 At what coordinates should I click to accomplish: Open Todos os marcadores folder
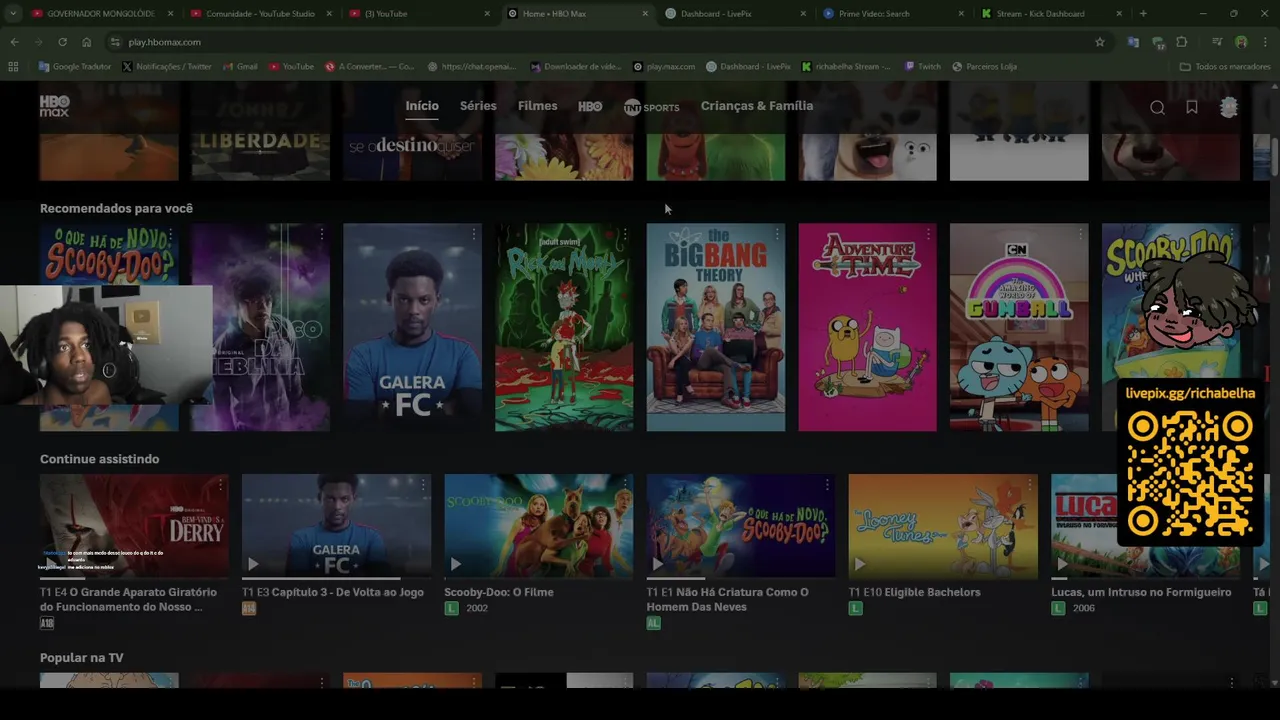click(x=1225, y=67)
